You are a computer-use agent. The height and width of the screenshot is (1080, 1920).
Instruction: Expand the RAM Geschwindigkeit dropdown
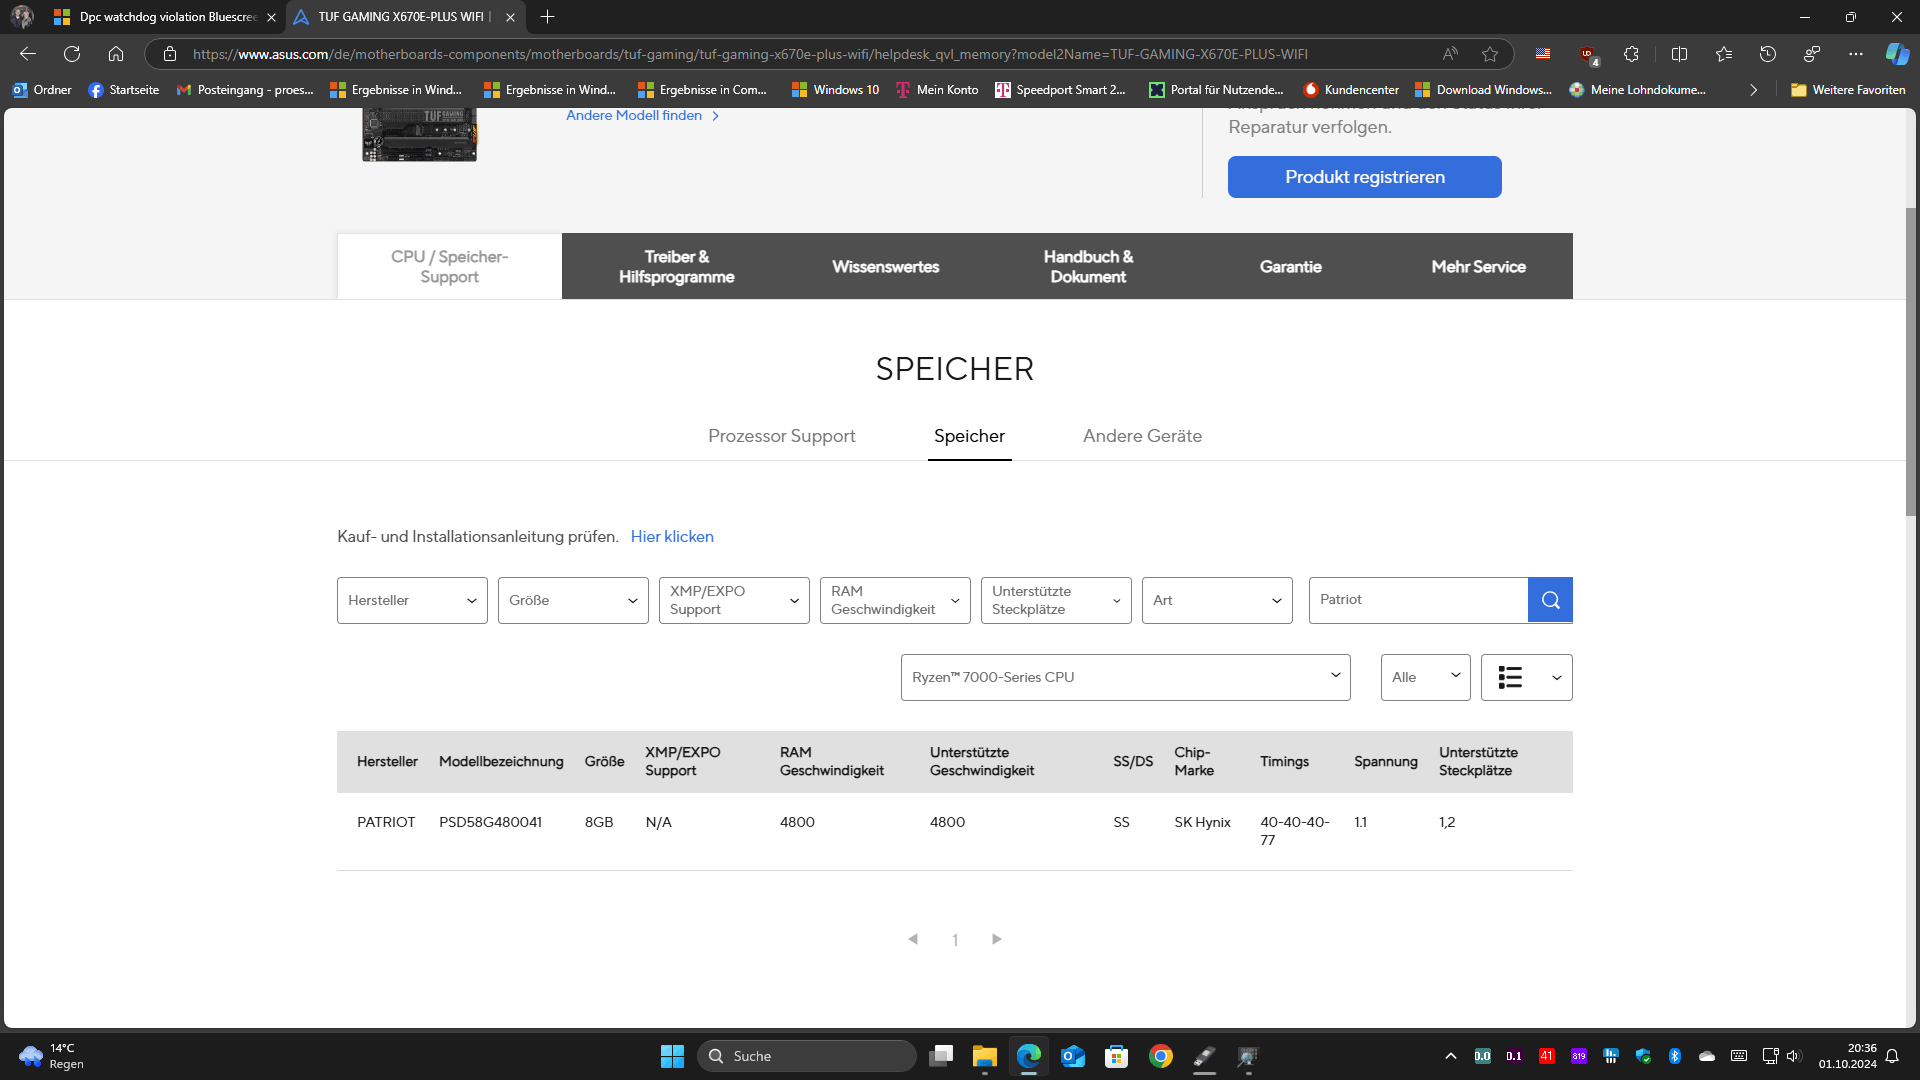895,600
